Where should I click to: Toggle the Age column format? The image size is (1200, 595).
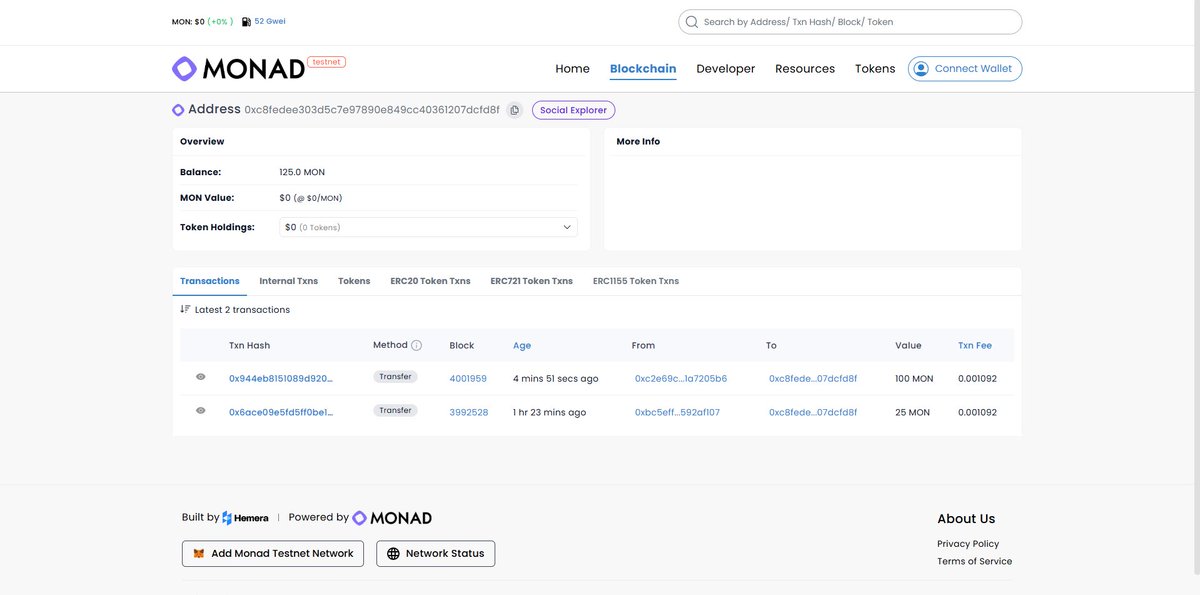tap(522, 345)
